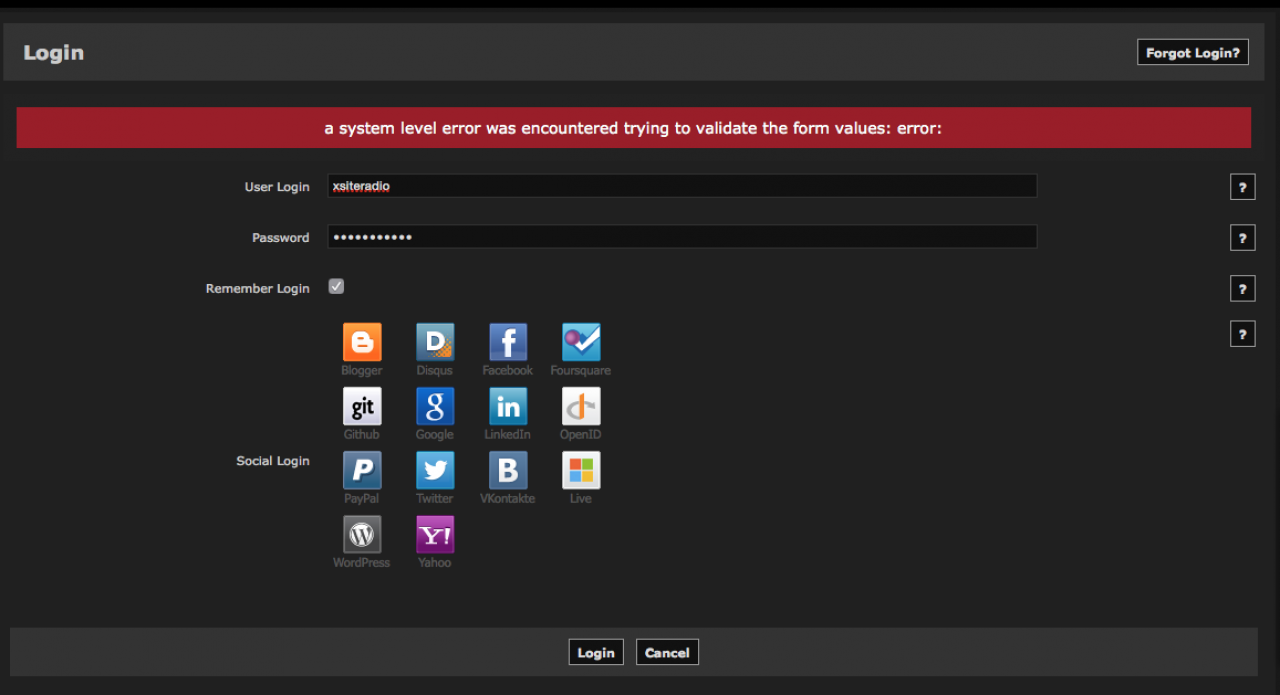1280x695 pixels.
Task: Select the LinkedIn login icon
Action: coord(508,406)
